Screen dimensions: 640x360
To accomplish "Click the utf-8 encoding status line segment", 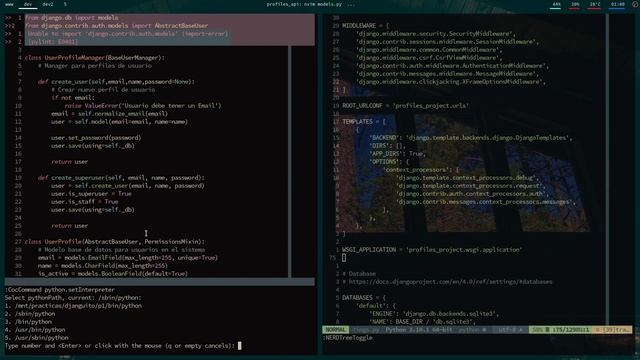I will point(507,330).
